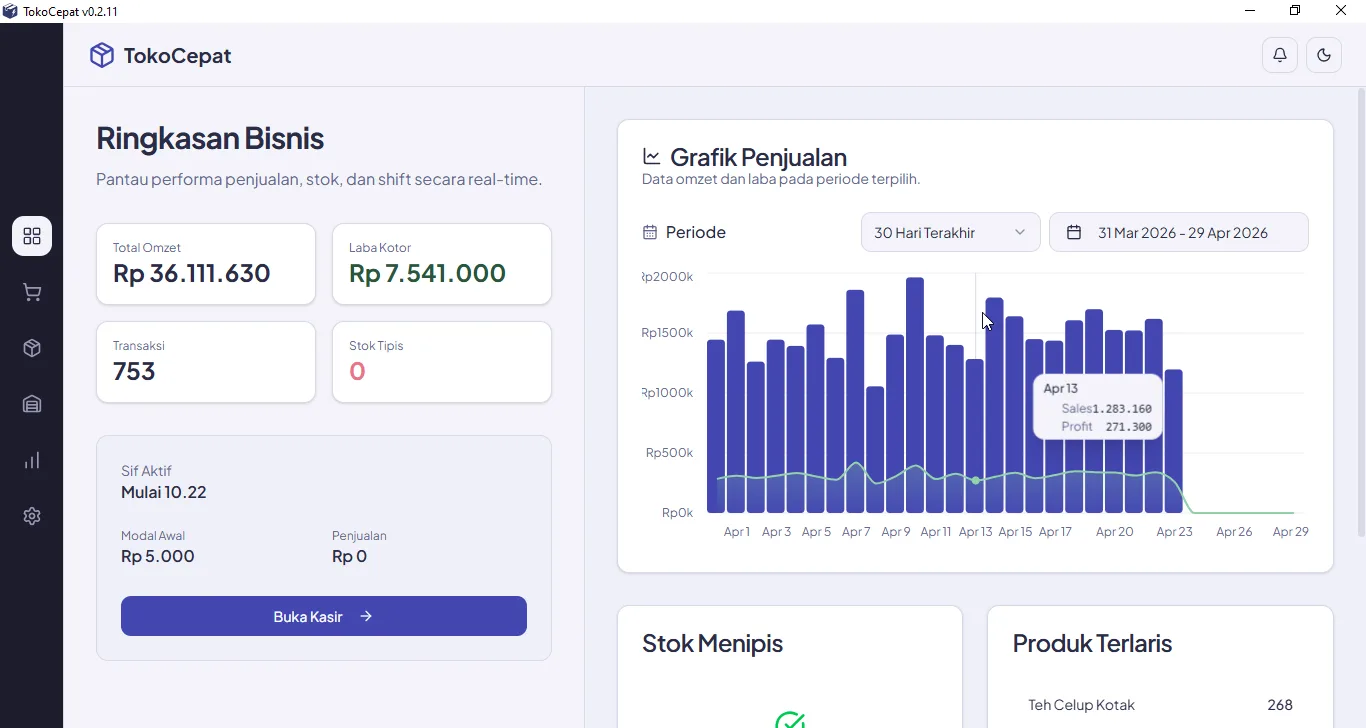
Task: Click the TokoCepat box logo icon
Action: [102, 55]
